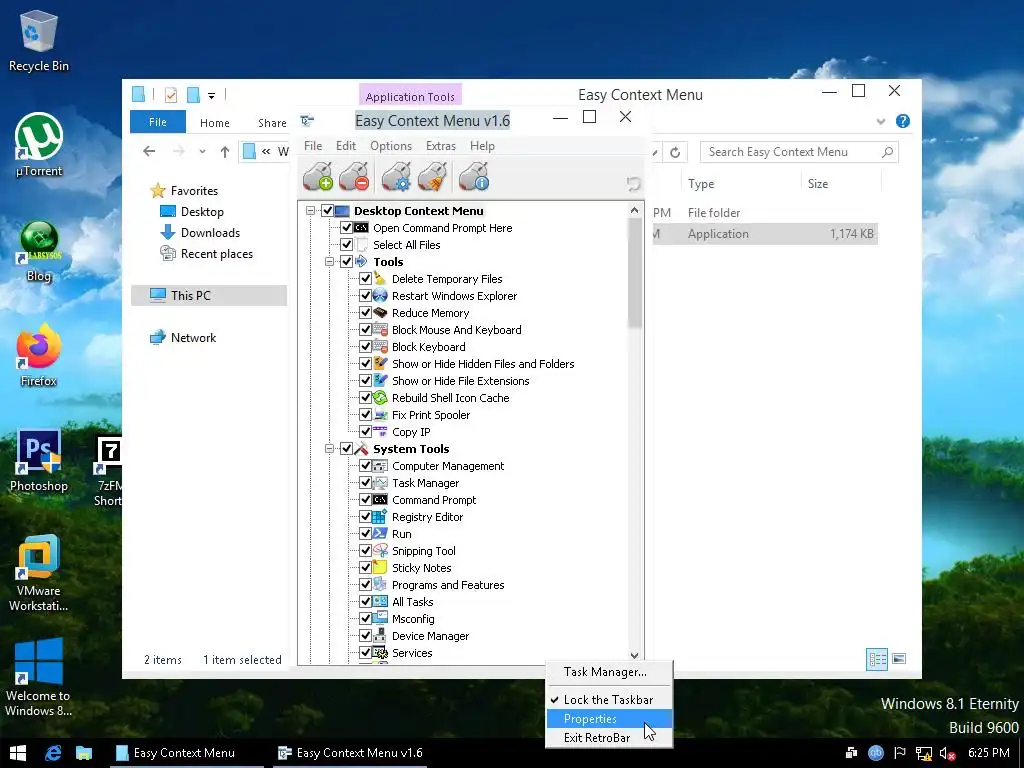Click the Restart Windows Explorer item icon

(380, 296)
